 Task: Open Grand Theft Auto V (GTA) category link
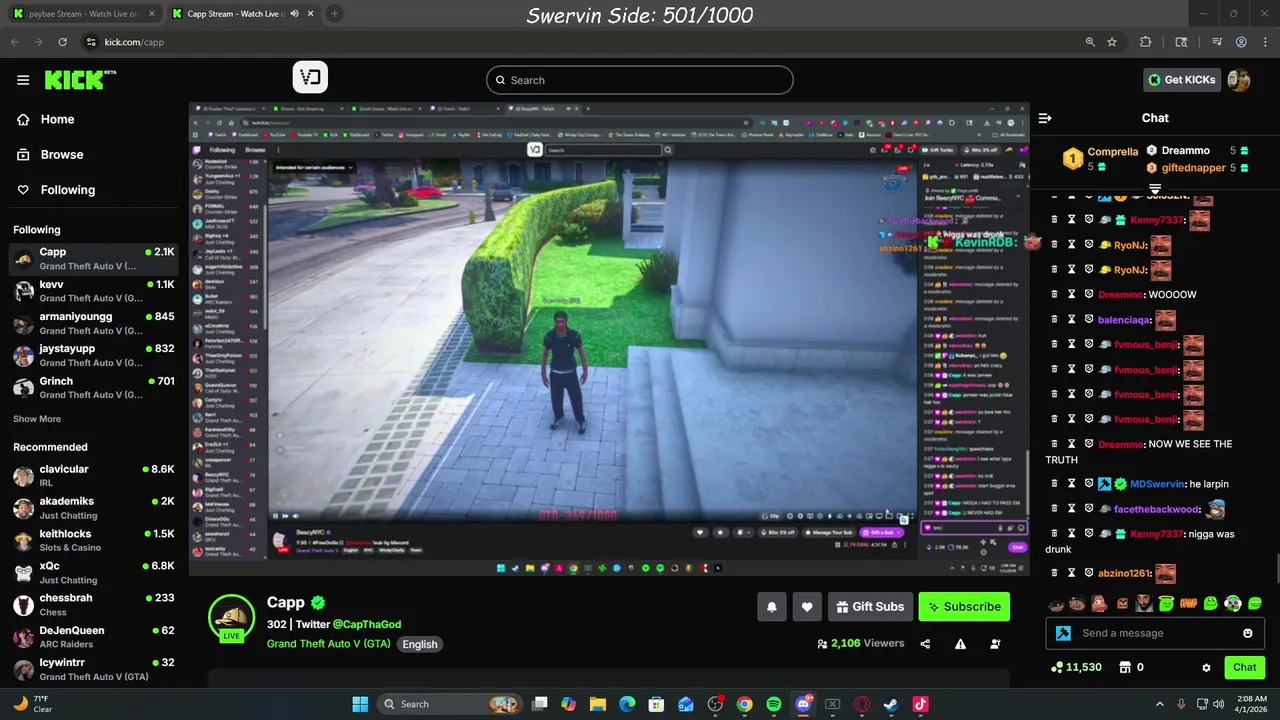click(x=329, y=644)
